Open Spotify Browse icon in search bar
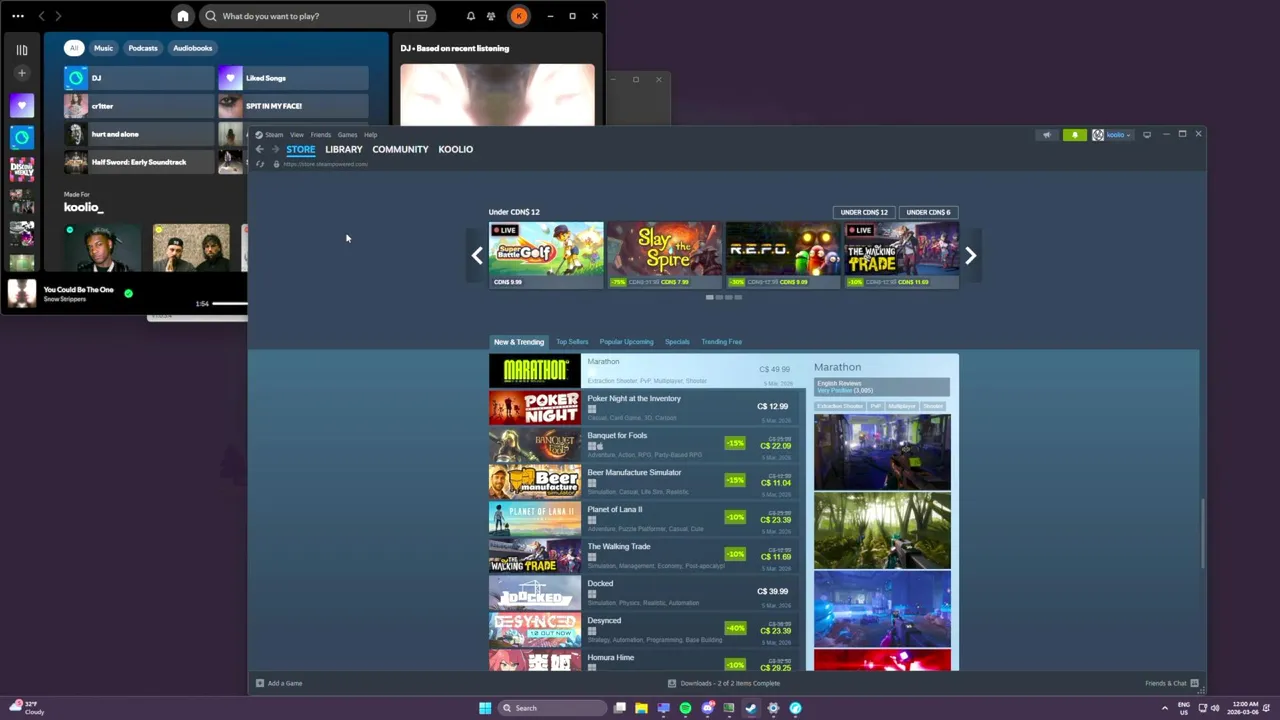This screenshot has height=720, width=1280. [x=422, y=16]
